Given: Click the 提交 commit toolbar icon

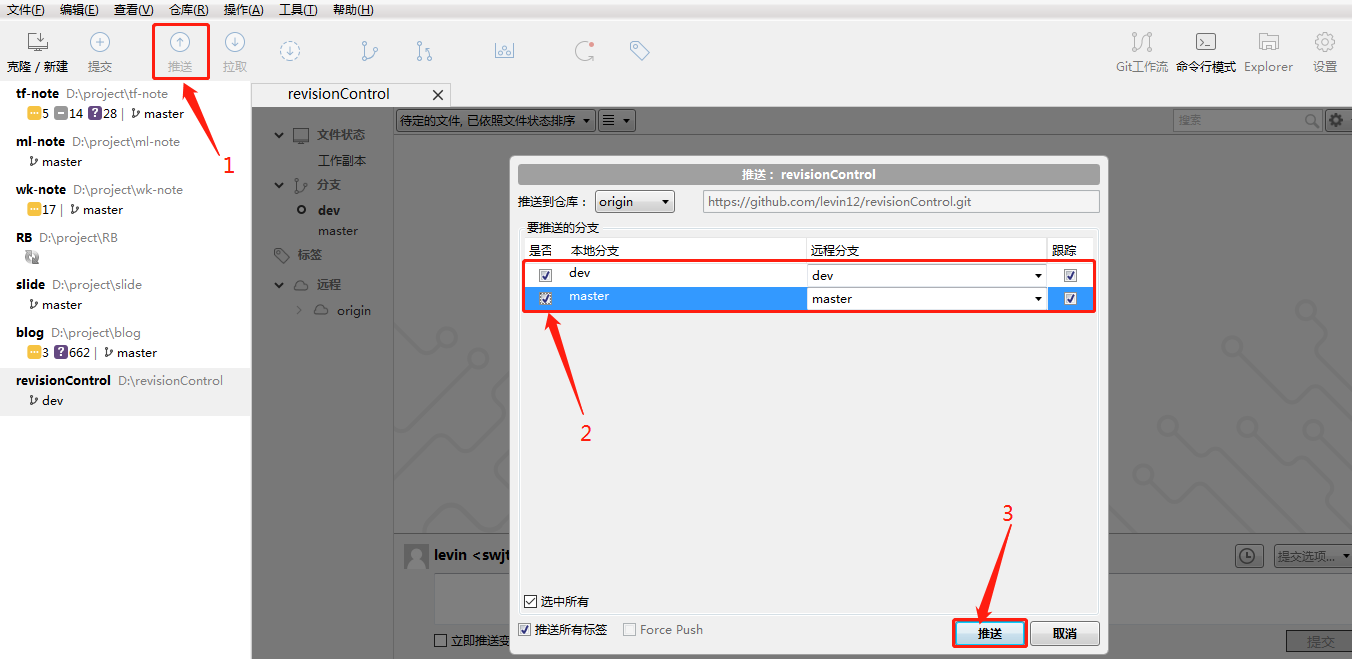Looking at the screenshot, I should coord(100,53).
